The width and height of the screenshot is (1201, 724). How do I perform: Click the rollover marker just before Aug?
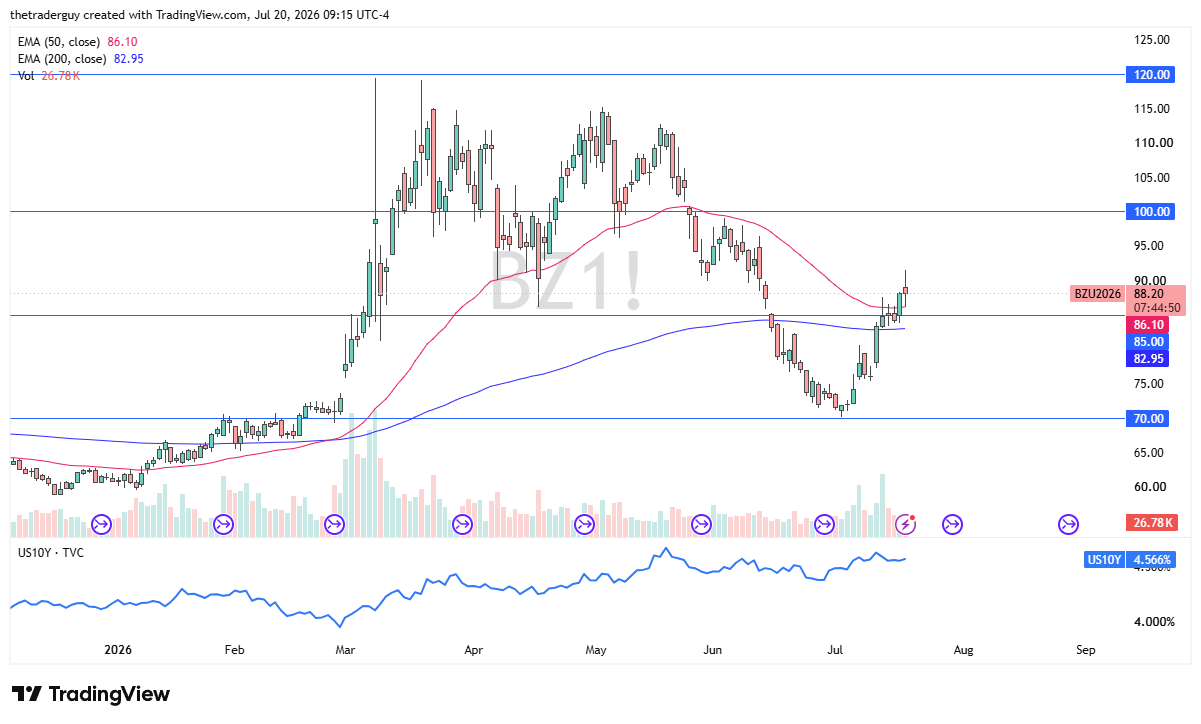click(951, 523)
